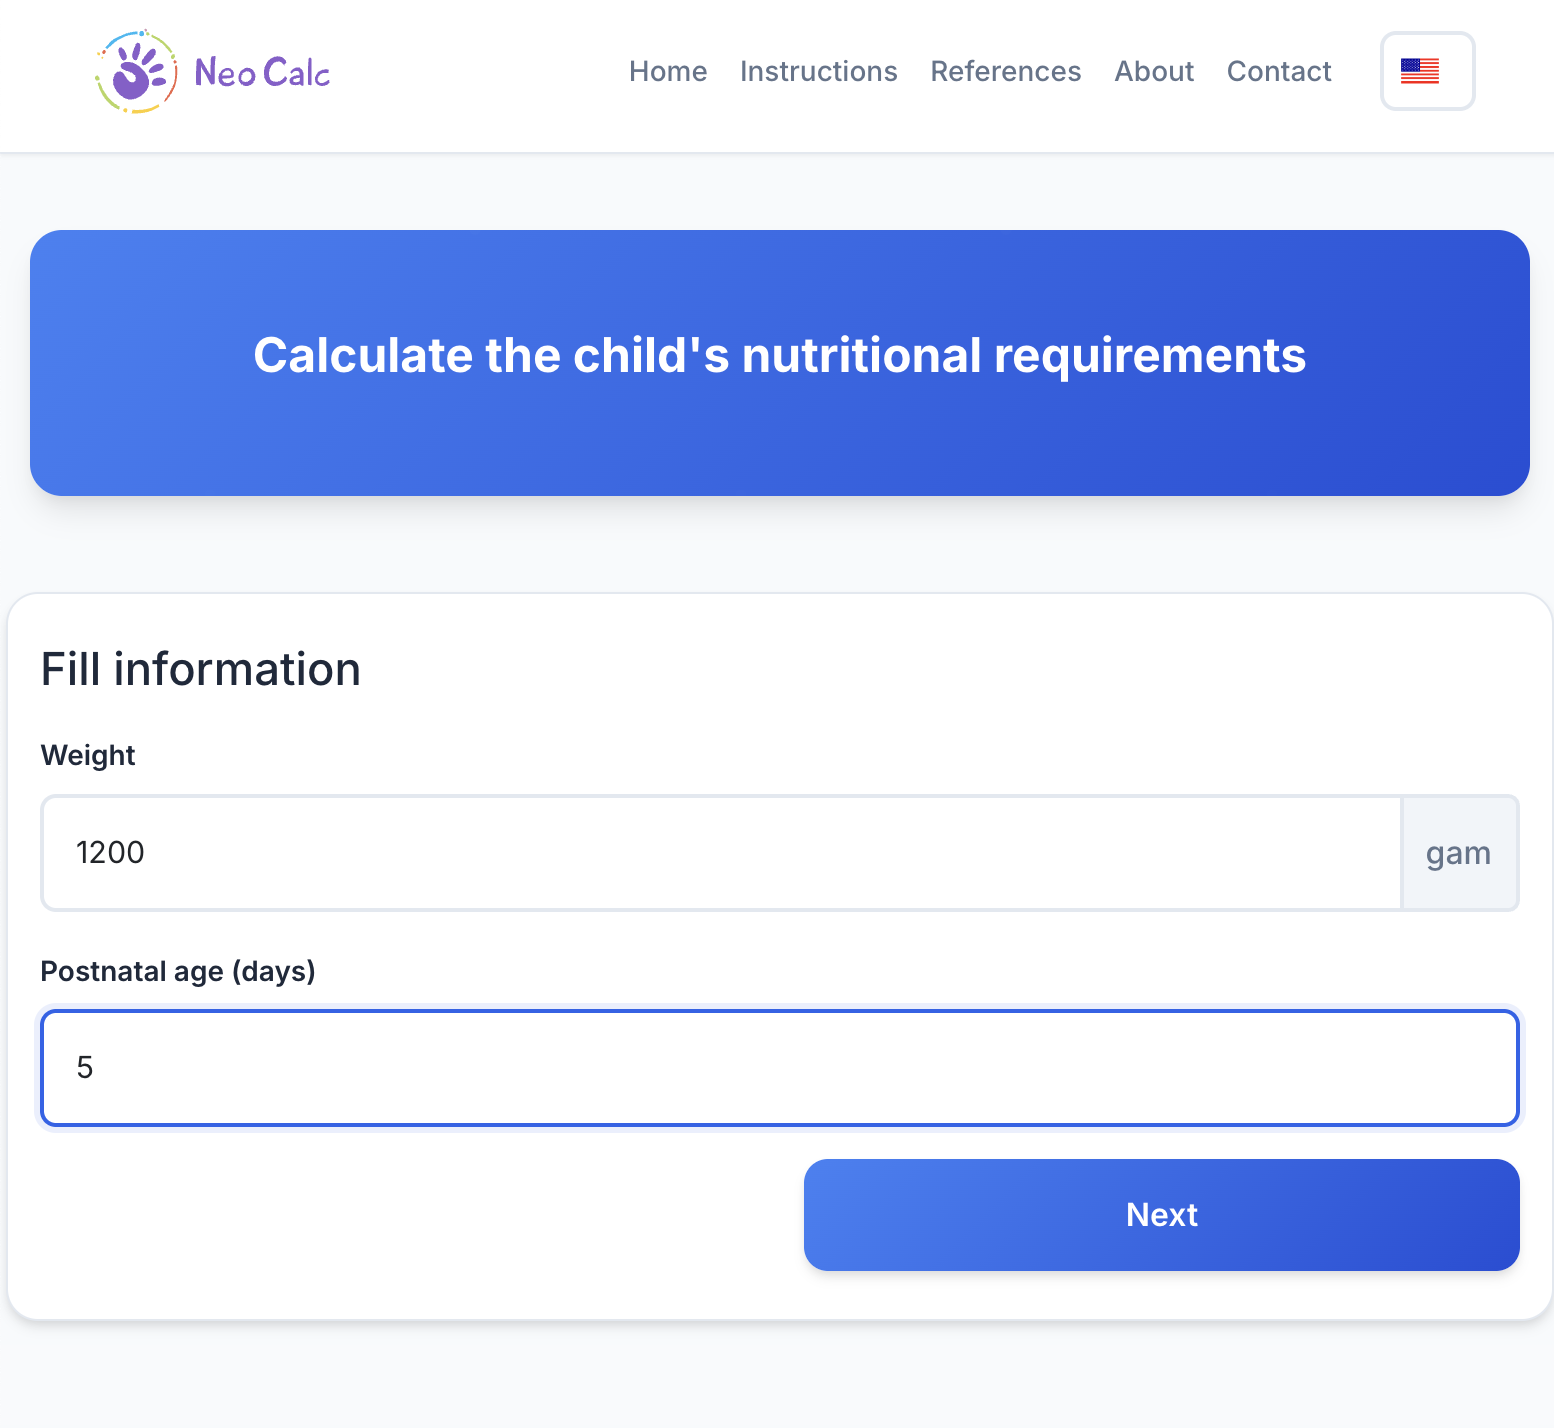Click the Postnatal age (days) label

point(178,971)
